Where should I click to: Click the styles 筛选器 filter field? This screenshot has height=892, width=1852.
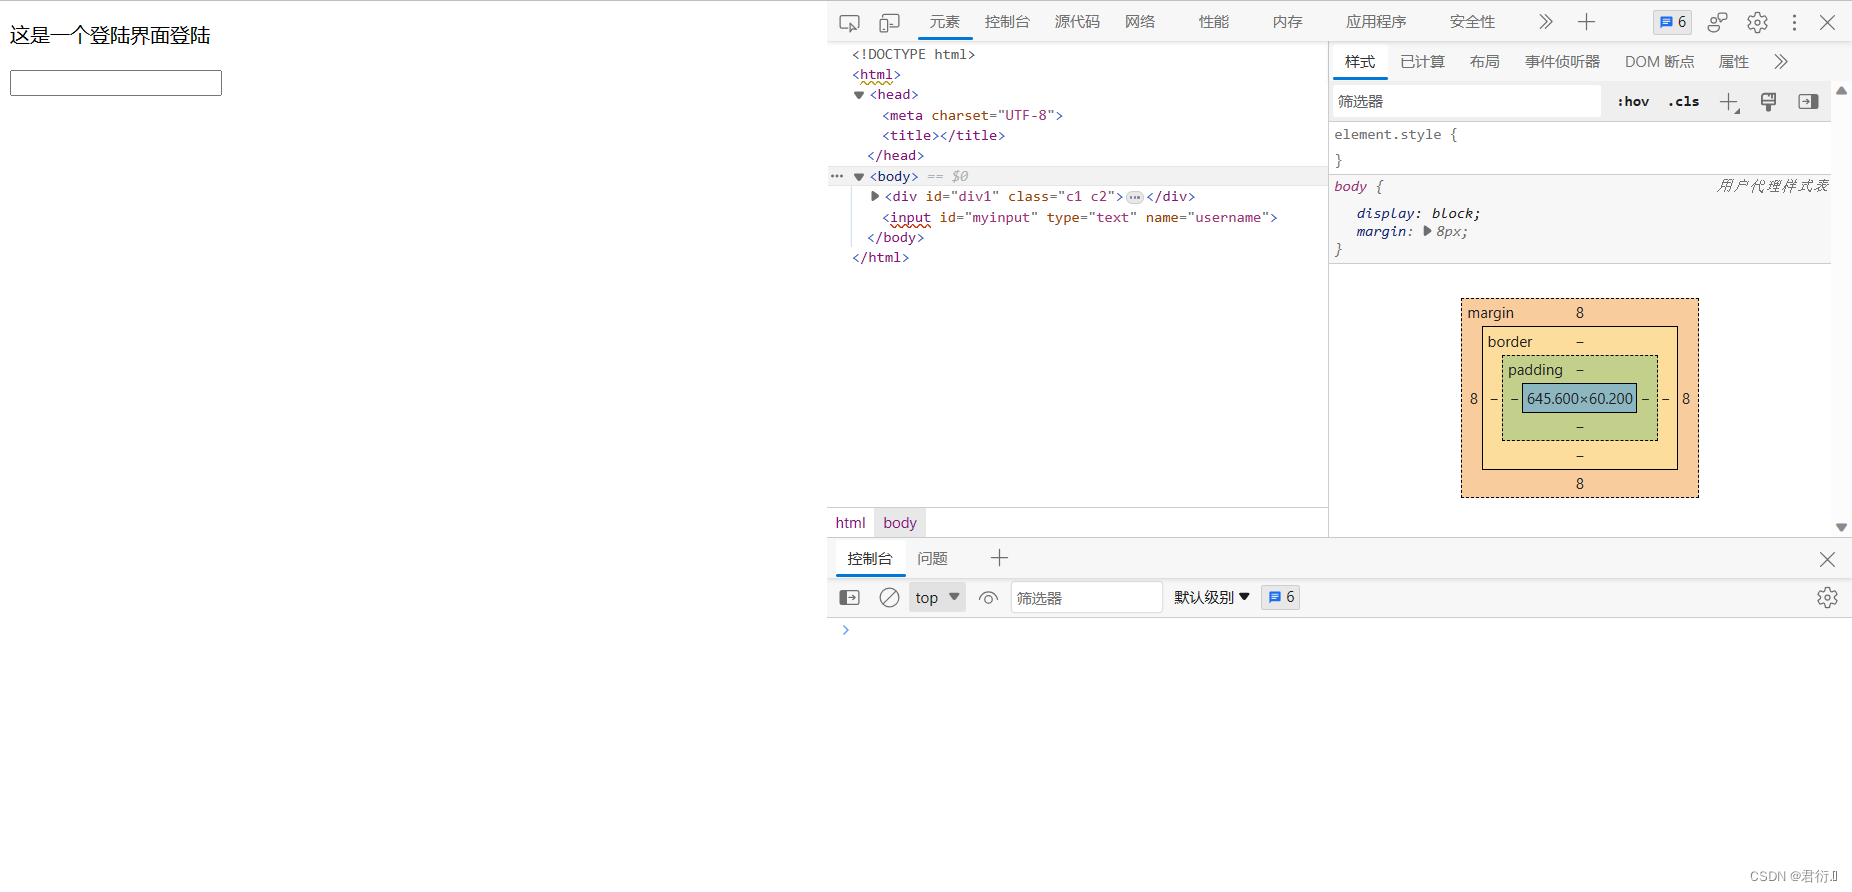coord(1467,102)
